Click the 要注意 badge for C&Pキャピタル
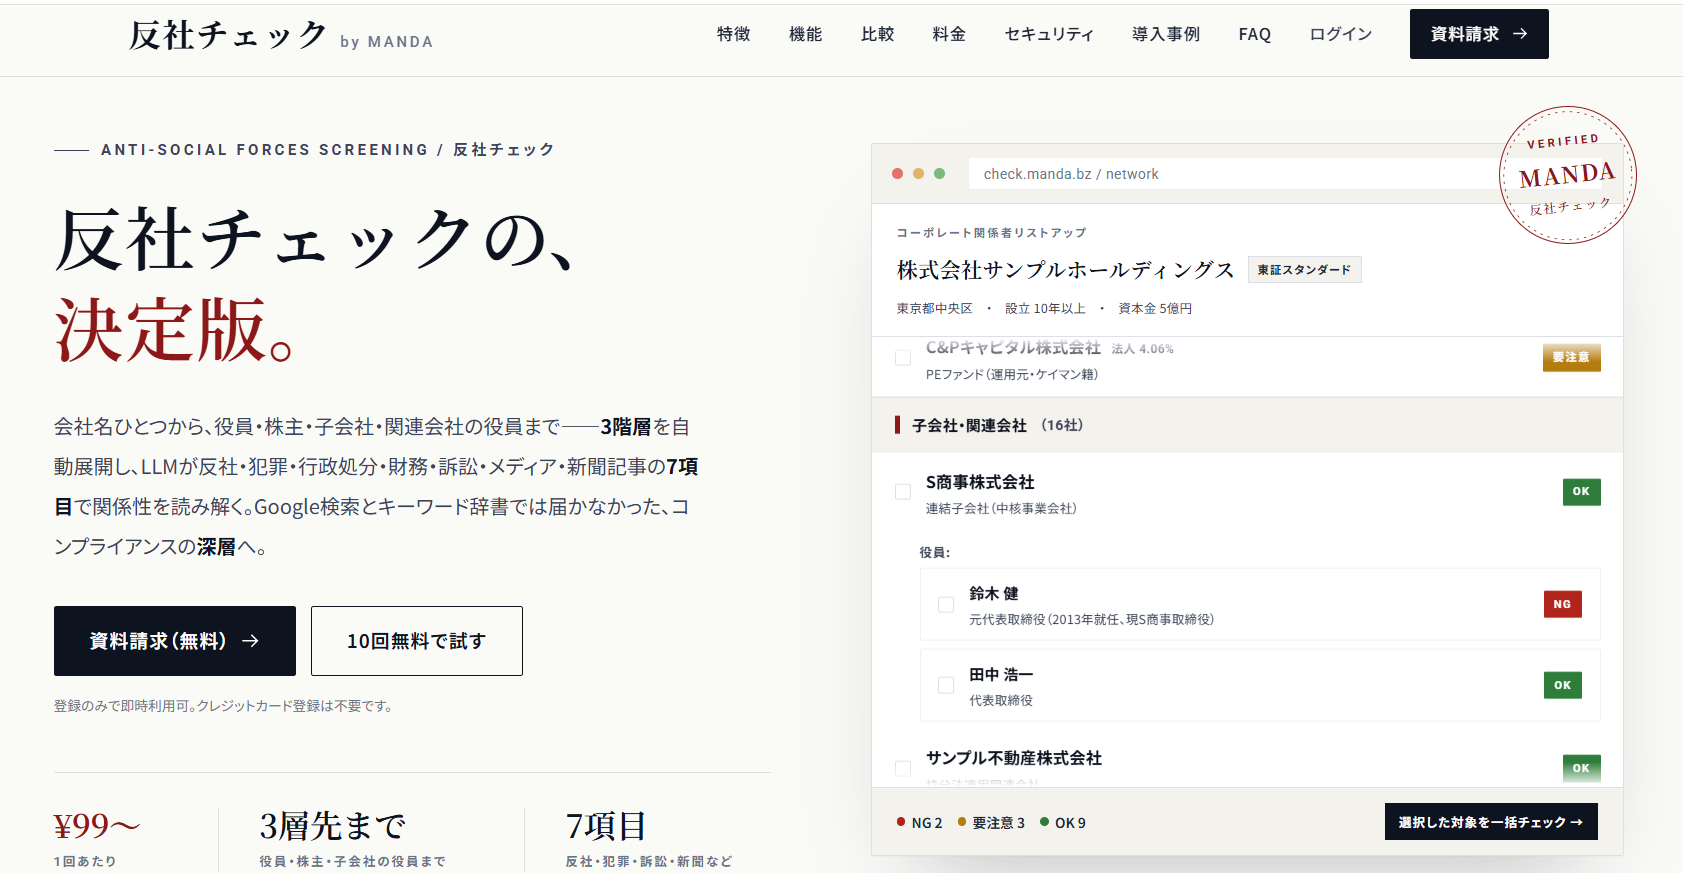The image size is (1683, 873). click(1571, 357)
